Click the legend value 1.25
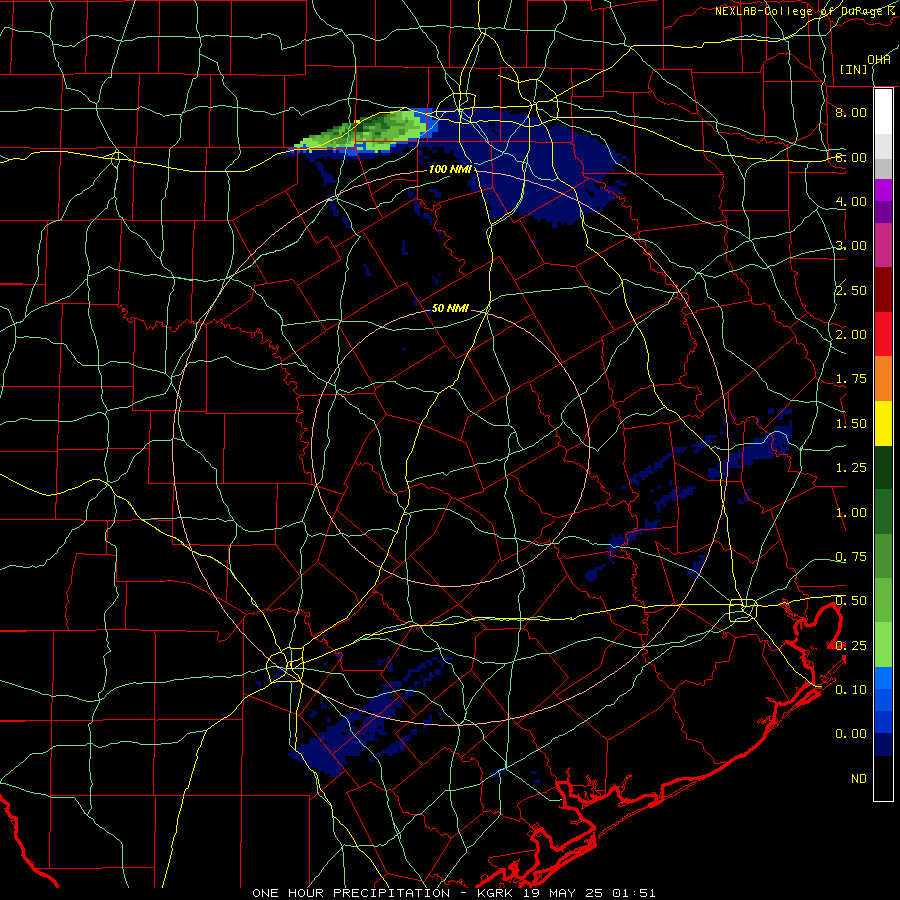The height and width of the screenshot is (900, 900). pos(851,468)
